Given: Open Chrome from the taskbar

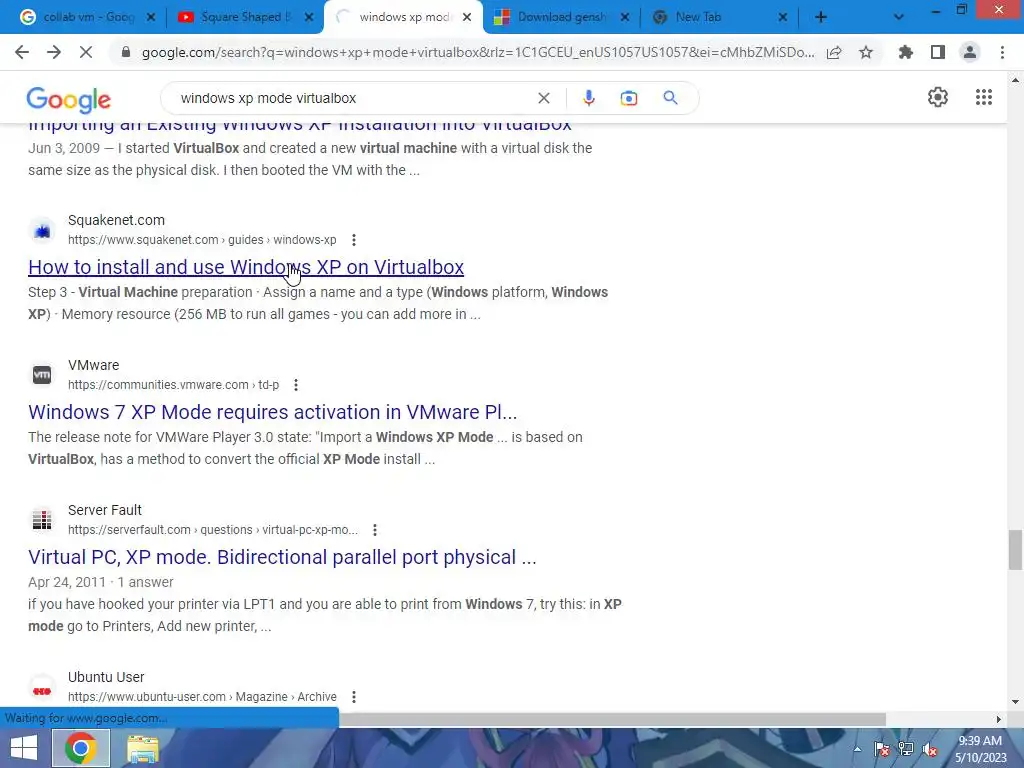Looking at the screenshot, I should pos(80,748).
